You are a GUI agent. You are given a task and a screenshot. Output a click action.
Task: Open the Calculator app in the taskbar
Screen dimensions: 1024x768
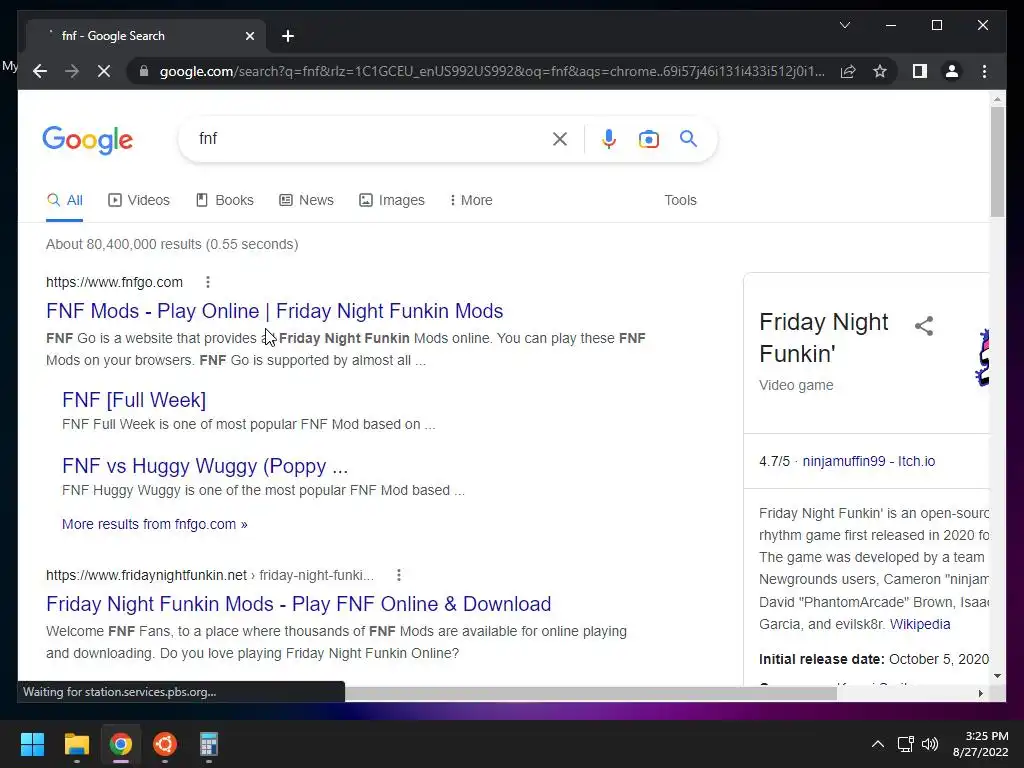click(x=208, y=744)
